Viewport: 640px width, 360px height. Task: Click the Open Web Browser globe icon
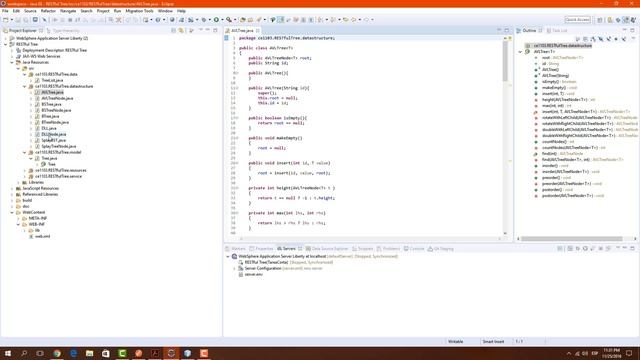(x=172, y=20)
